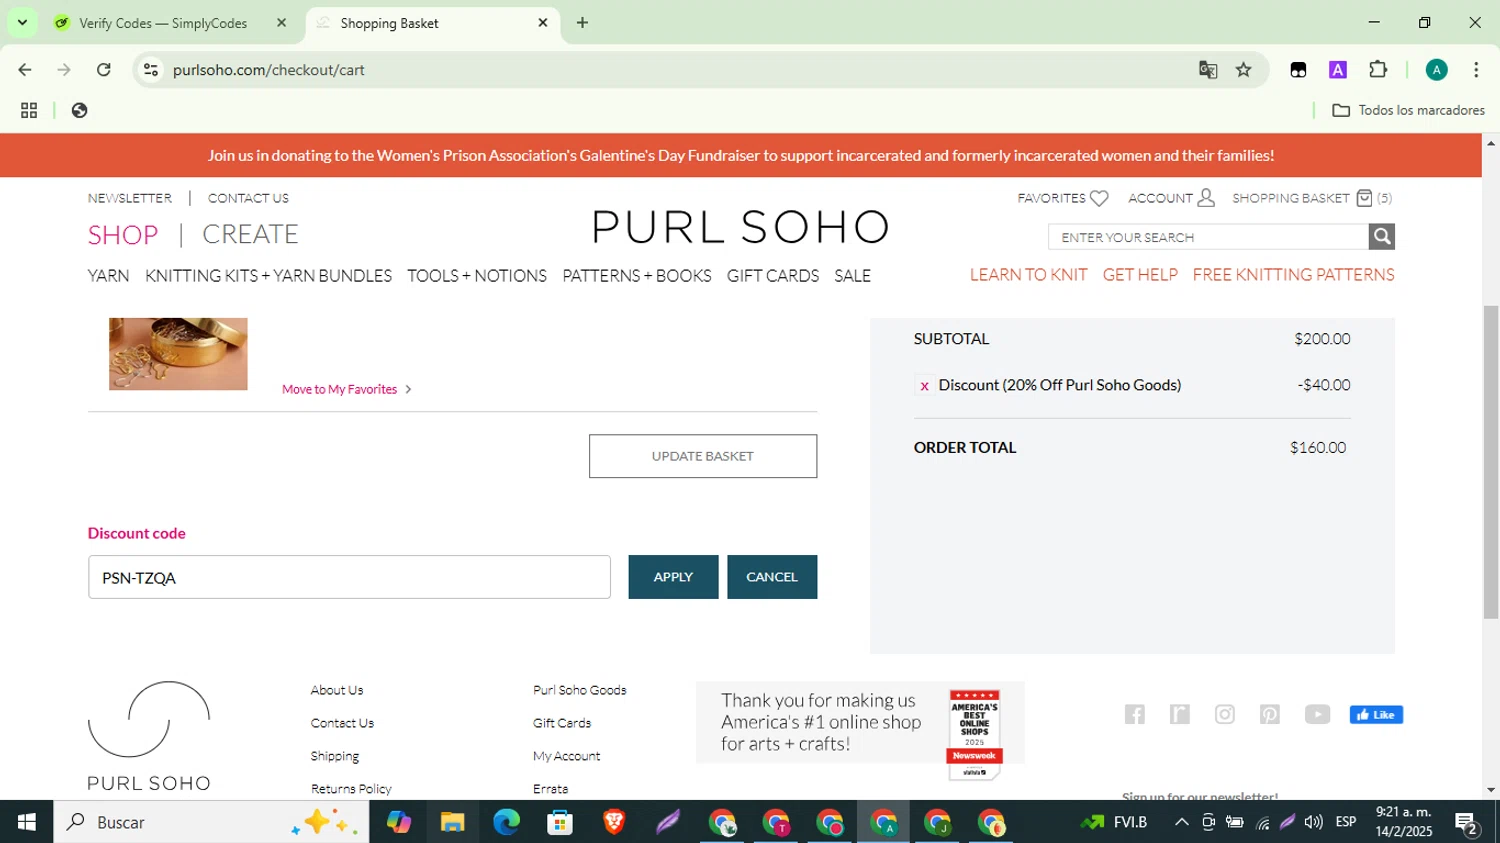Image resolution: width=1500 pixels, height=843 pixels.
Task: Click the Facebook Like button
Action: coord(1376,714)
